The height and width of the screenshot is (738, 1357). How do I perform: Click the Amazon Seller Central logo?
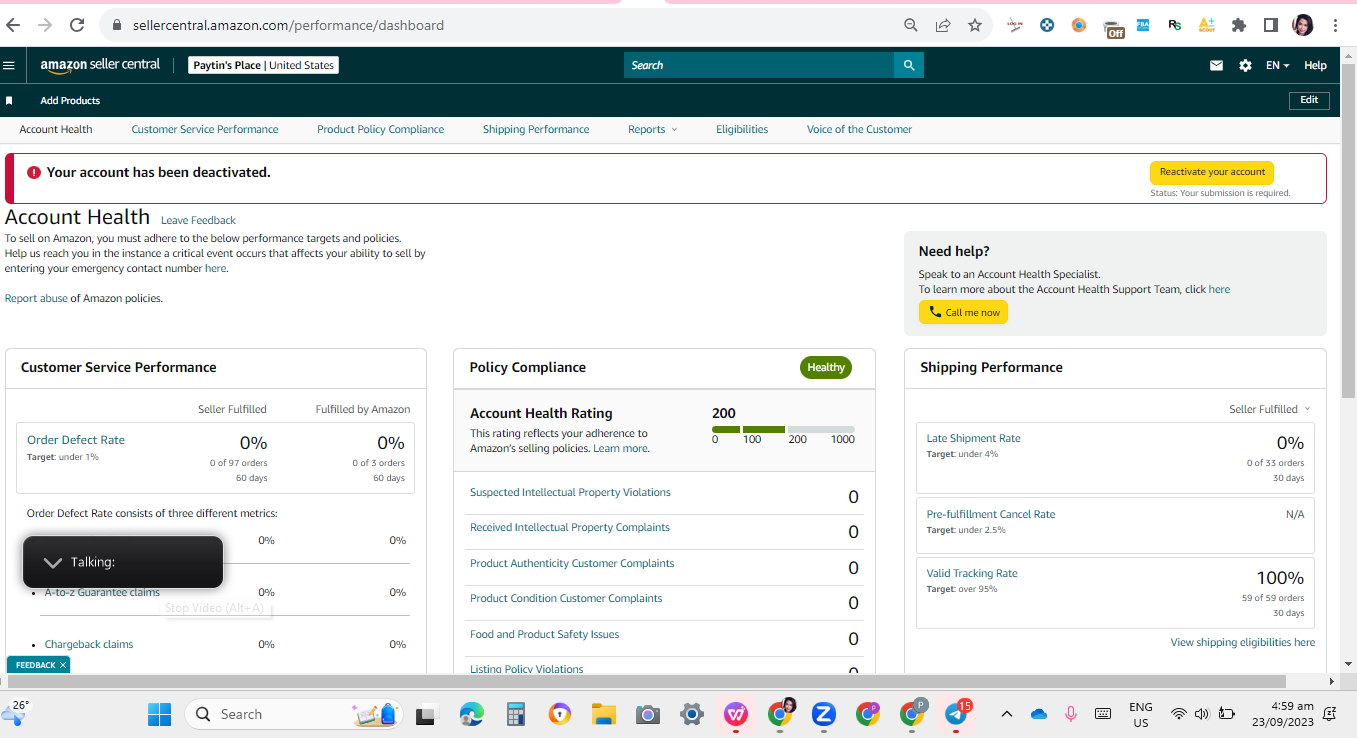(x=100, y=65)
